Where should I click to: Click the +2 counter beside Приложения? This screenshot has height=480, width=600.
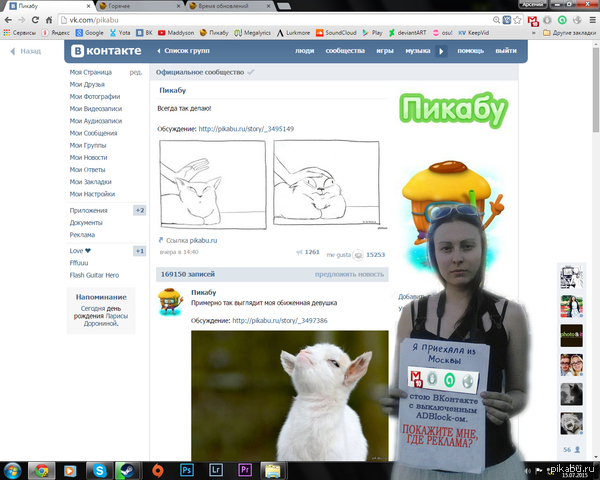point(139,211)
